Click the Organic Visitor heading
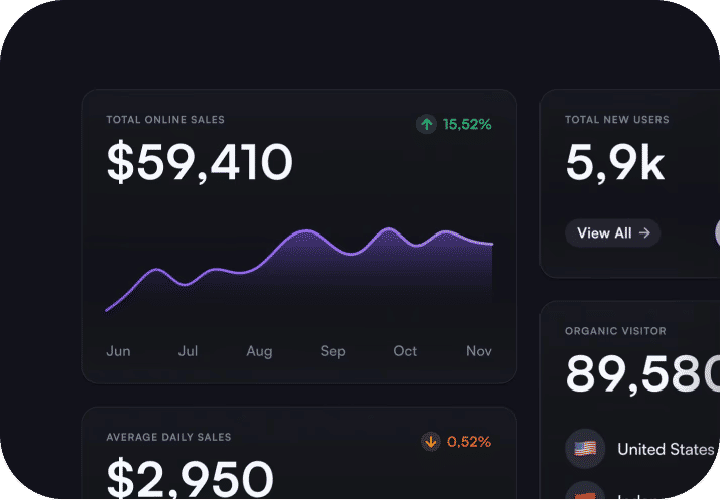The height and width of the screenshot is (500, 720). click(616, 331)
